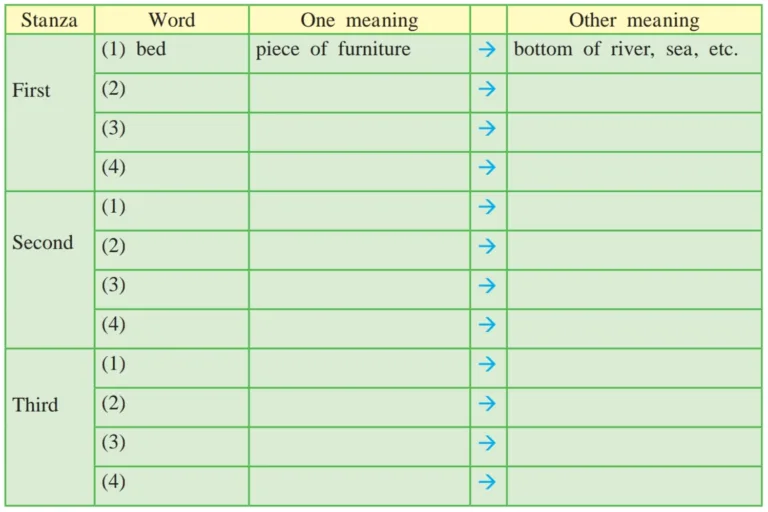The width and height of the screenshot is (768, 512).
Task: Click the "Other meaning" column header
Action: [634, 21]
